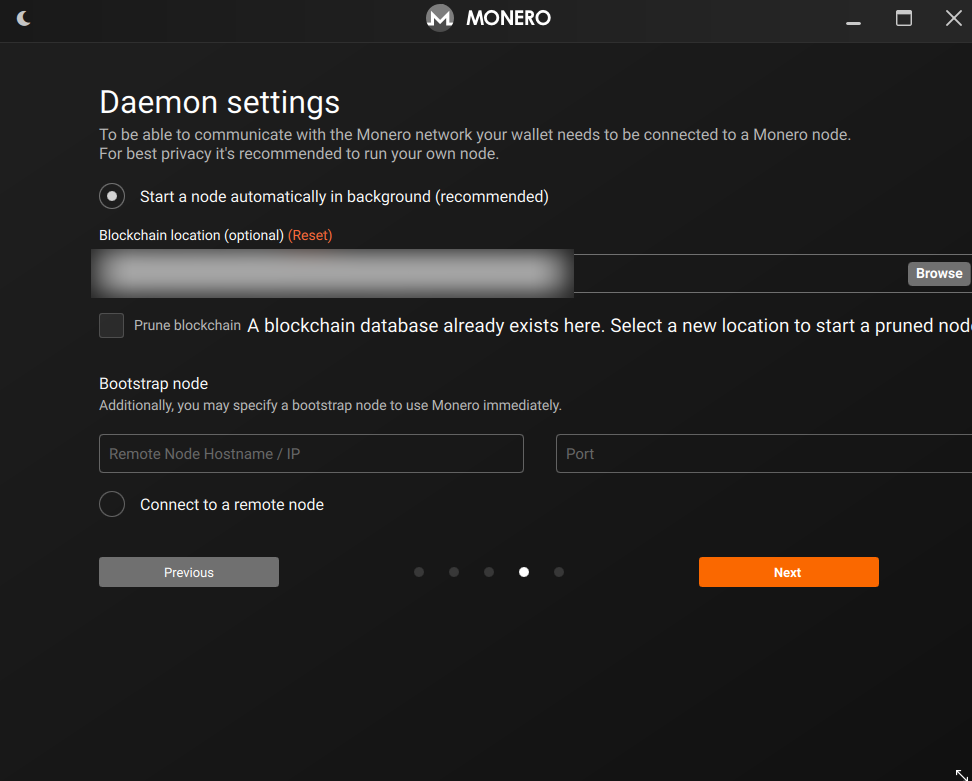Toggle dark mode with the moon icon
Image resolution: width=972 pixels, height=781 pixels.
point(24,19)
